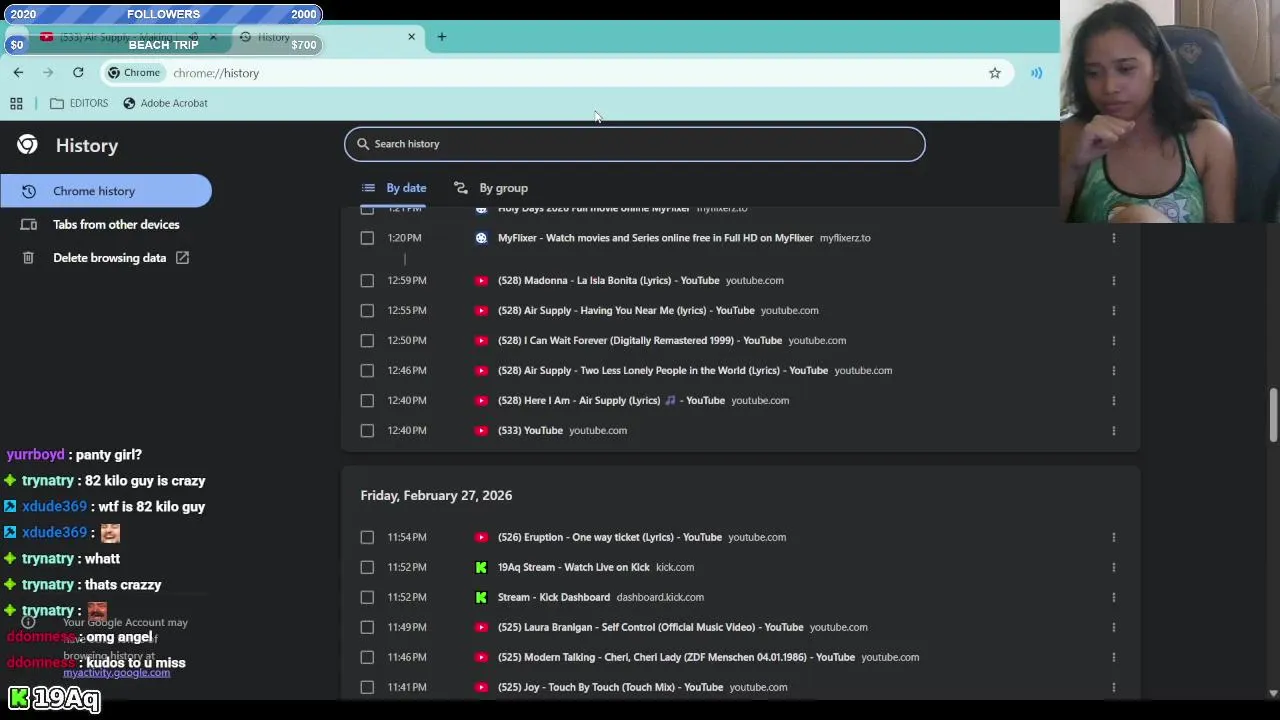Switch to By group view
1280x720 pixels.
(x=491, y=188)
